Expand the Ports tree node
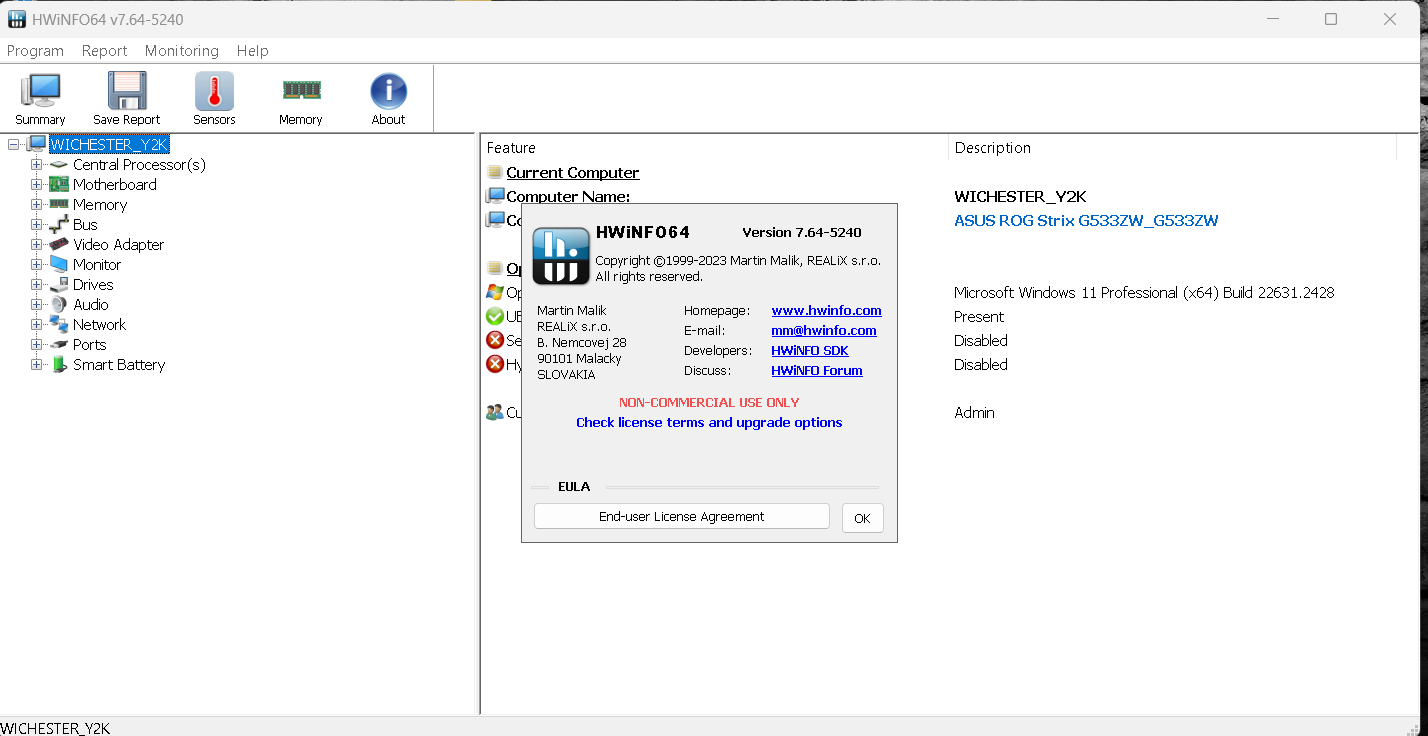1428x736 pixels. coord(37,345)
